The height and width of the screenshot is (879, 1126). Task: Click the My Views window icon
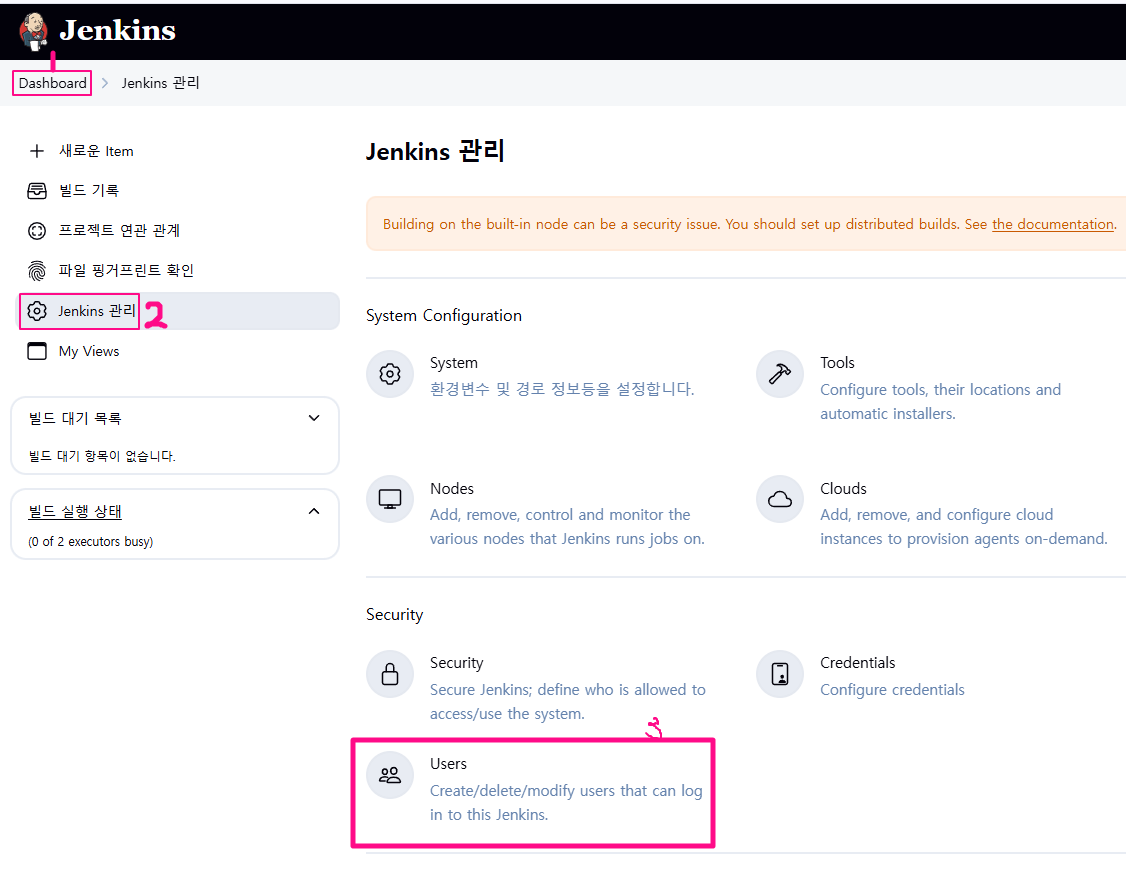coord(37,351)
